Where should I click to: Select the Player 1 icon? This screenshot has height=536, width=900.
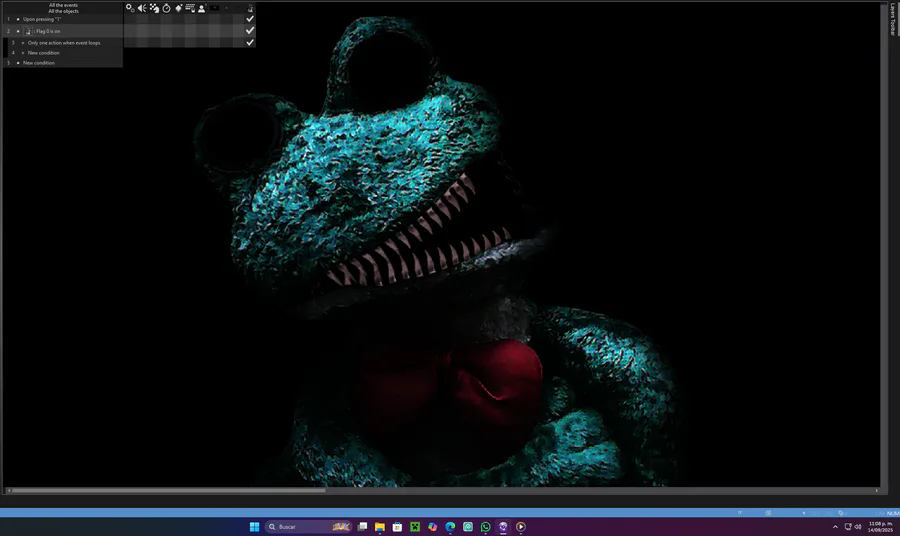202,8
